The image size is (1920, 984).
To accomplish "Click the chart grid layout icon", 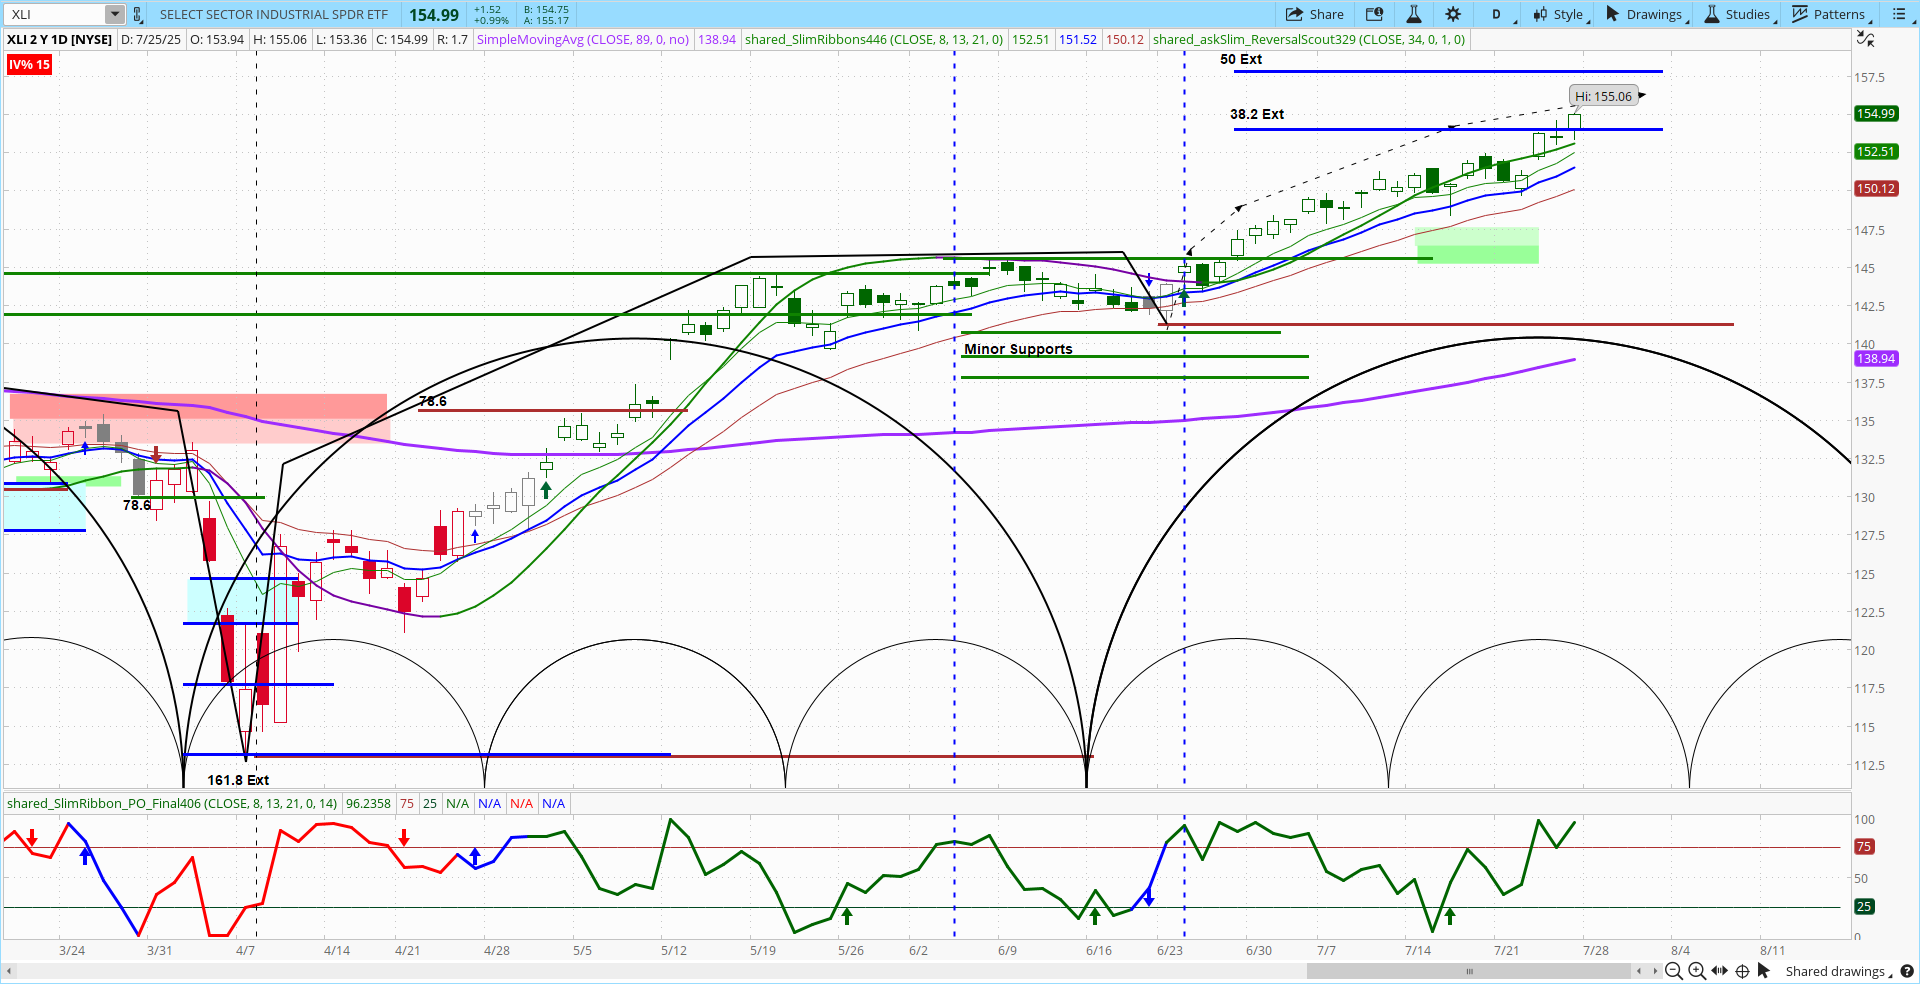I will pos(1899,14).
